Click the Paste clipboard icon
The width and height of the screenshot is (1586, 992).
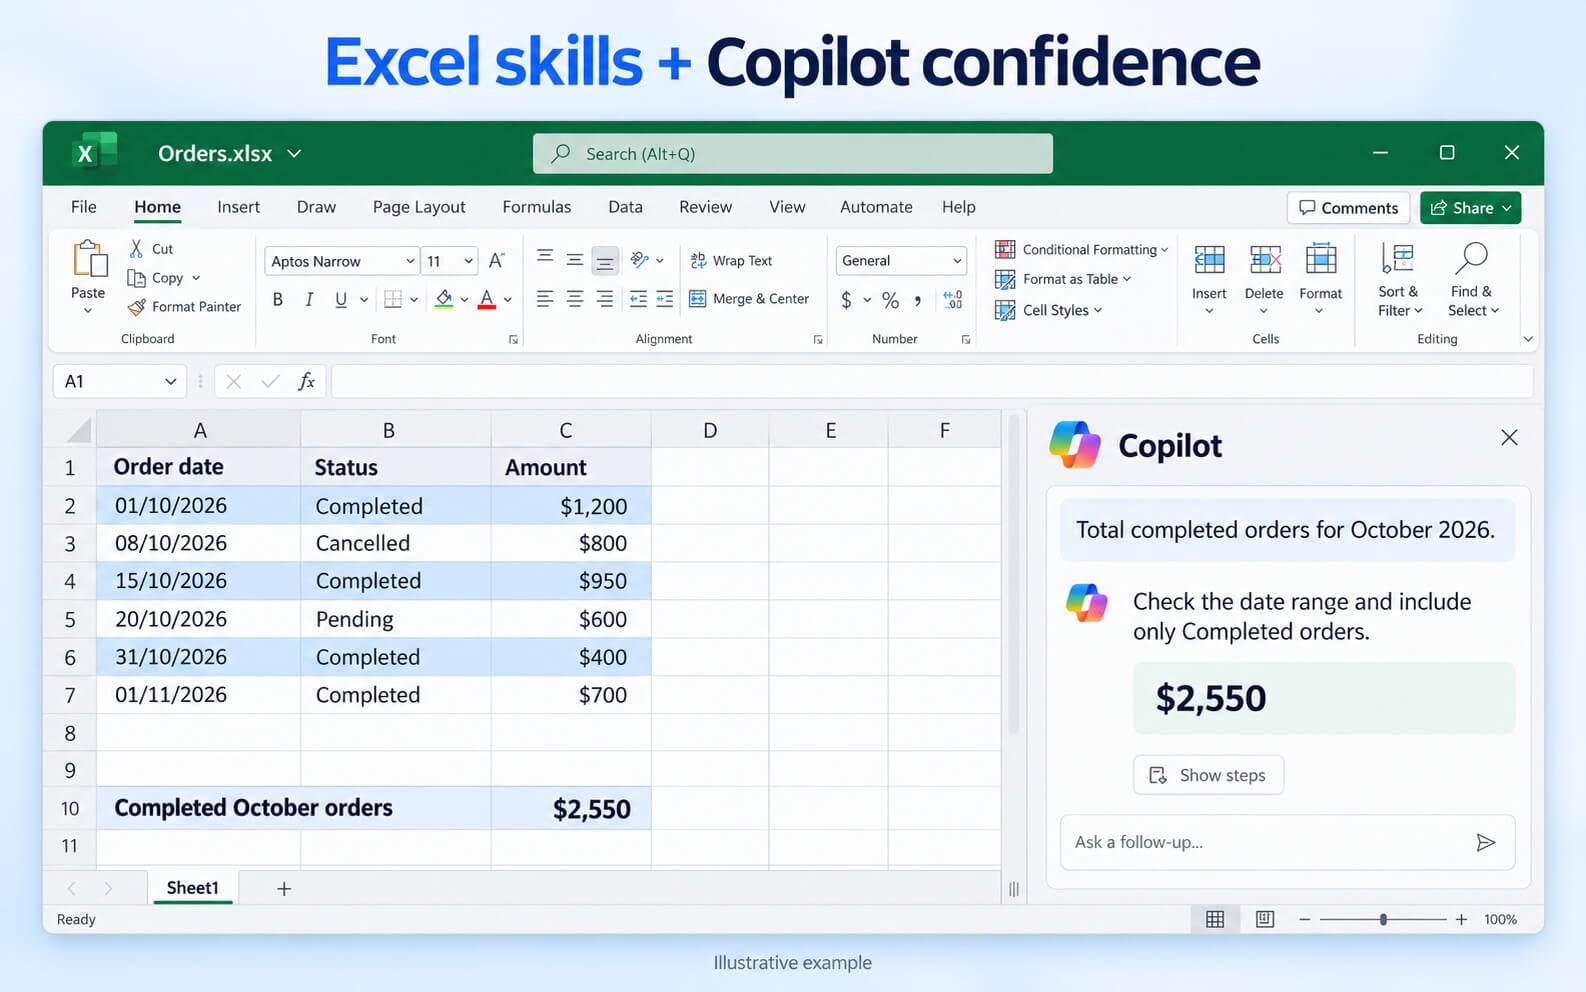[x=89, y=259]
